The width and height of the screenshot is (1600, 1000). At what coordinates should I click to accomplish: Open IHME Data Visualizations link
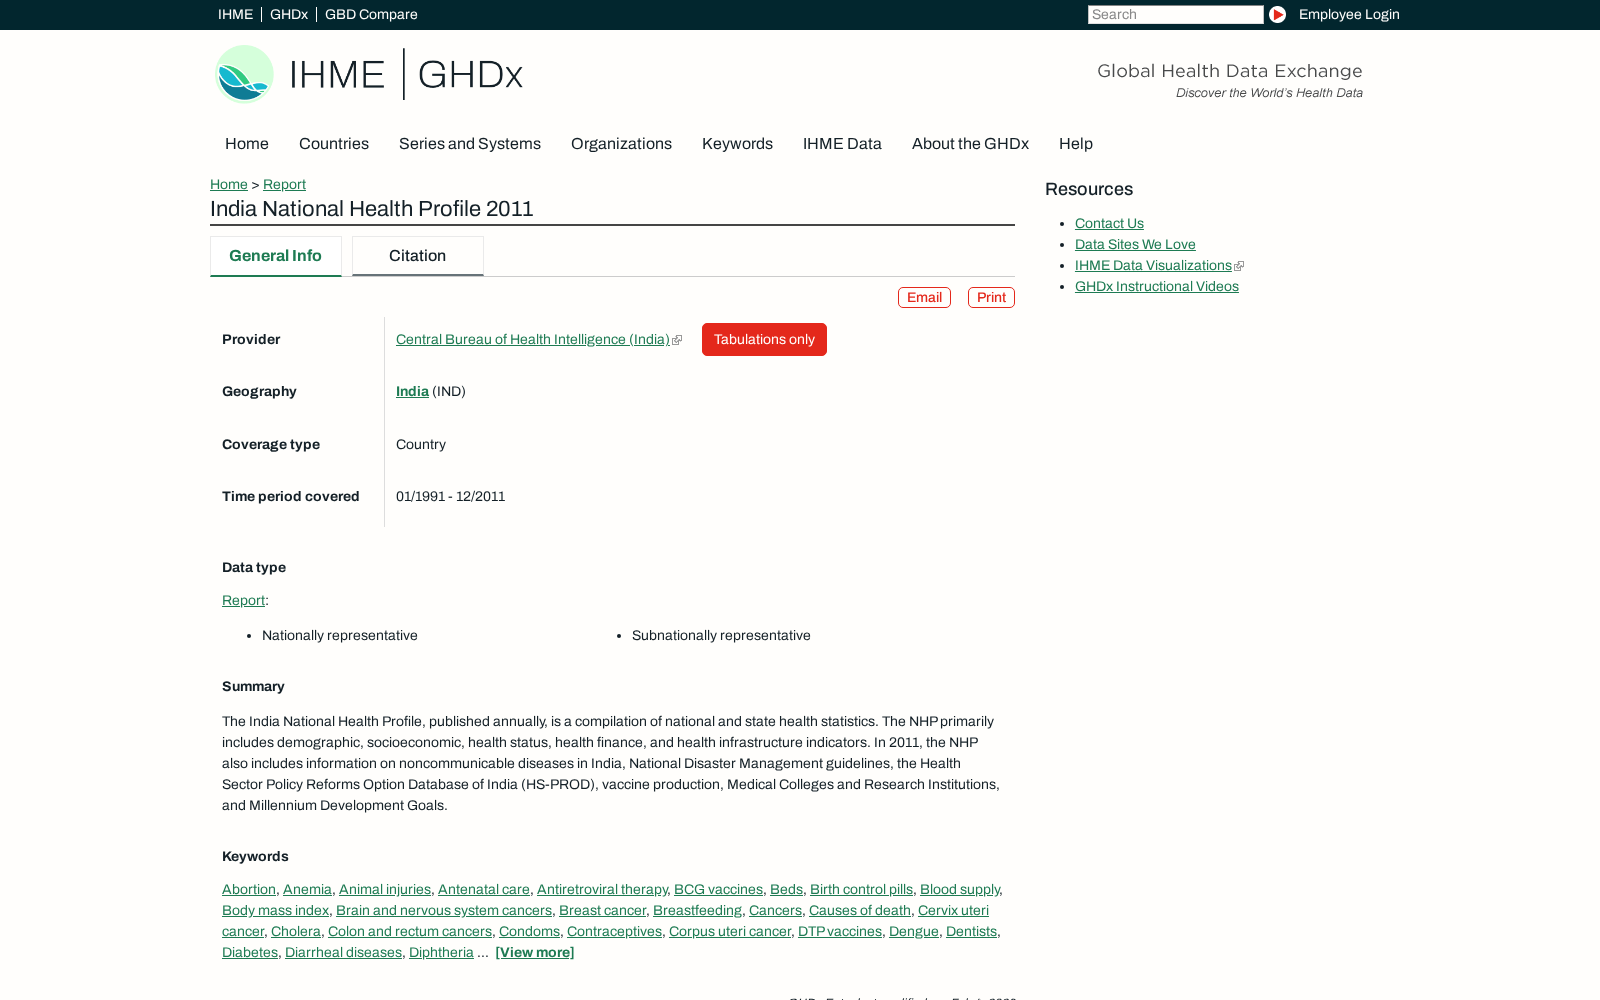1153,265
